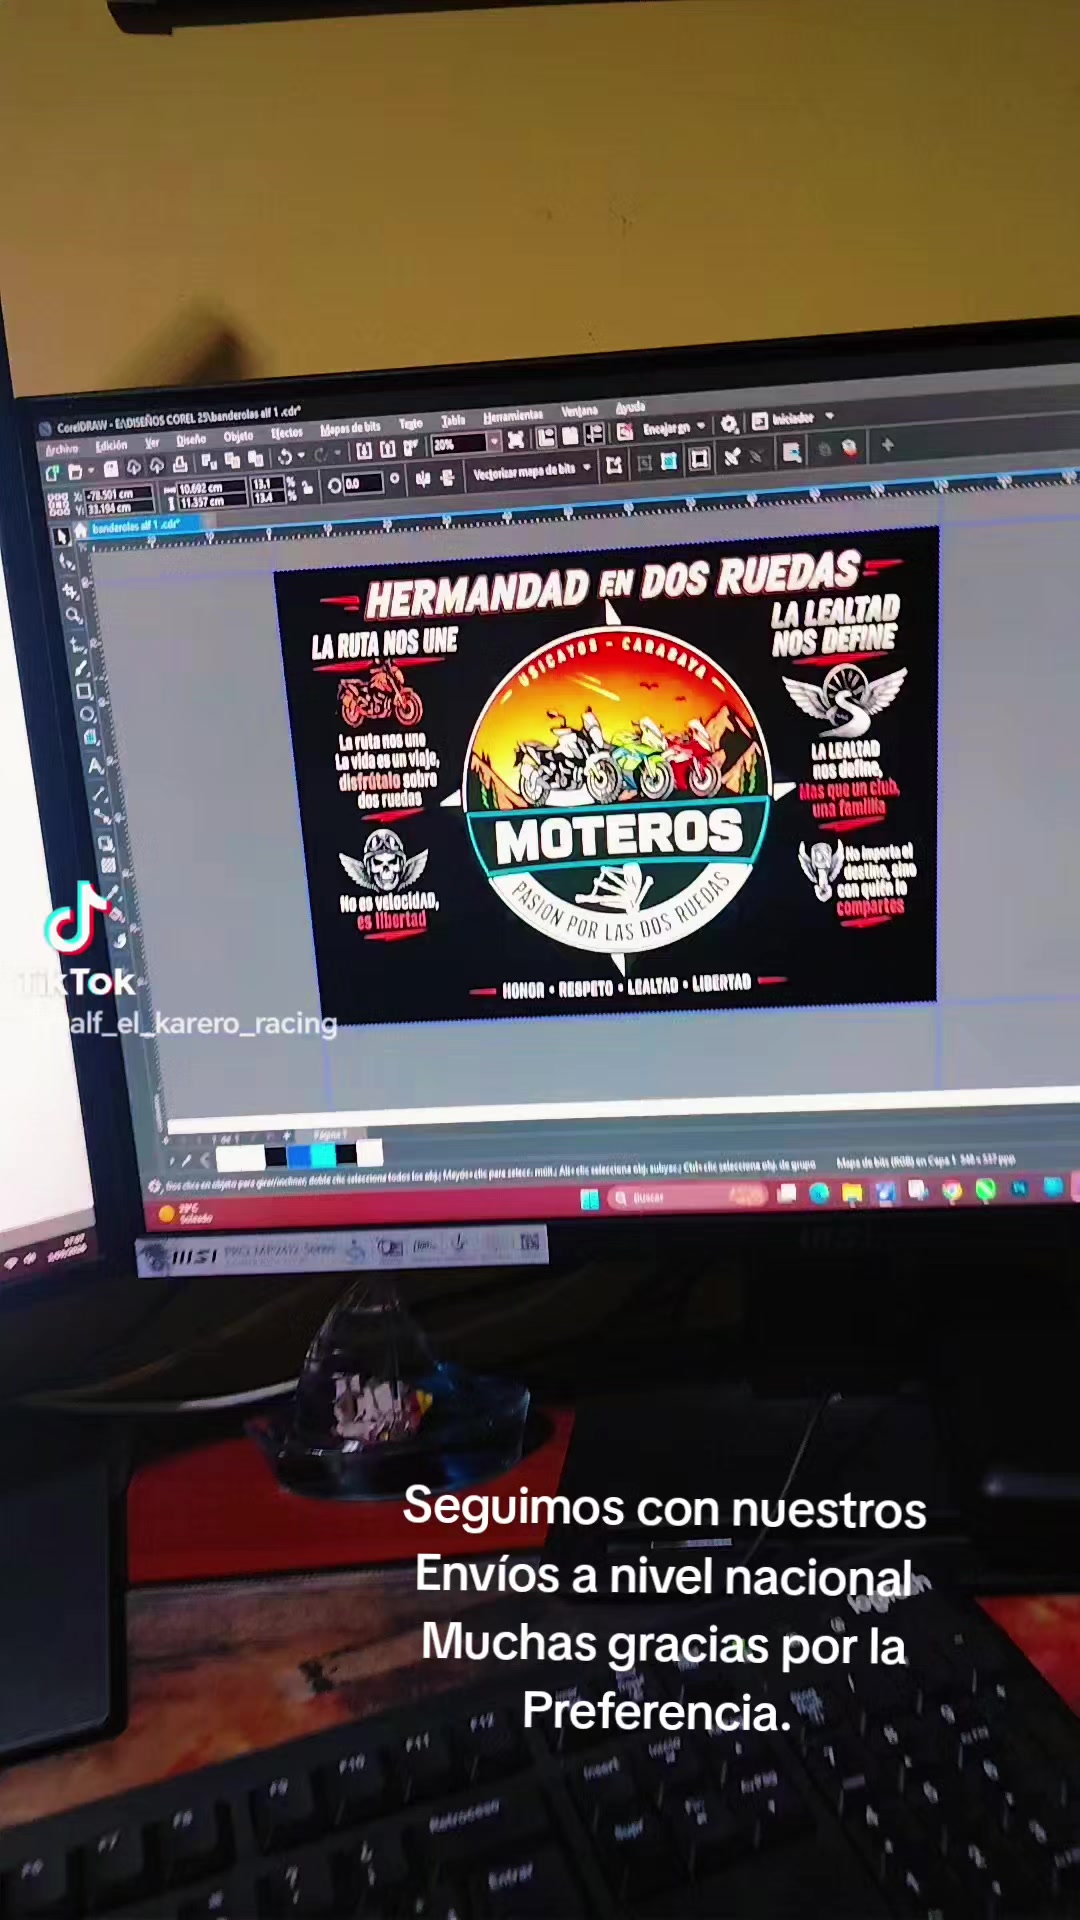Screen dimensions: 1080x1920
Task: Pick the cyan swatch in document palette
Action: 323,1156
